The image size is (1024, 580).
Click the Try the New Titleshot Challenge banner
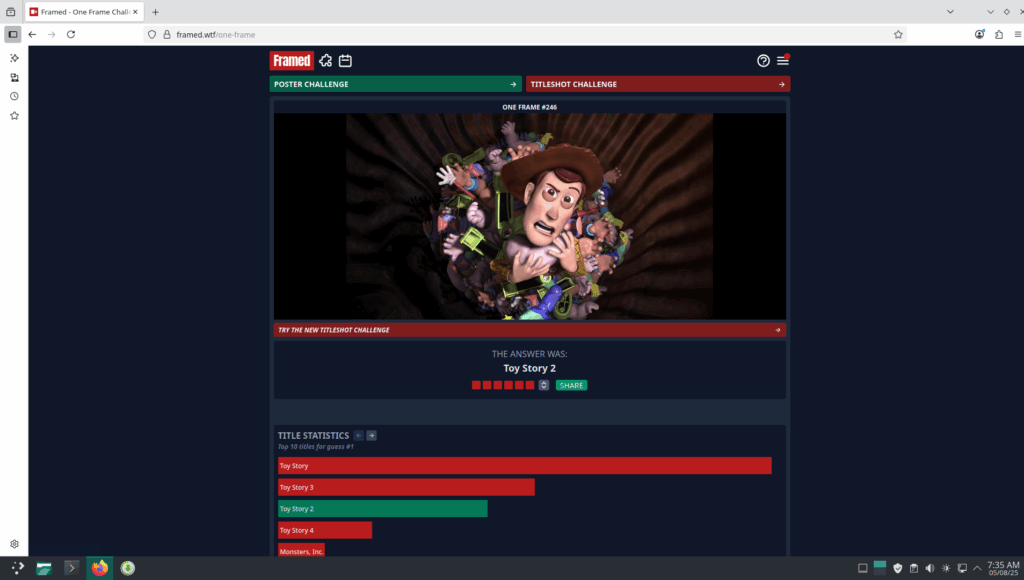point(529,330)
